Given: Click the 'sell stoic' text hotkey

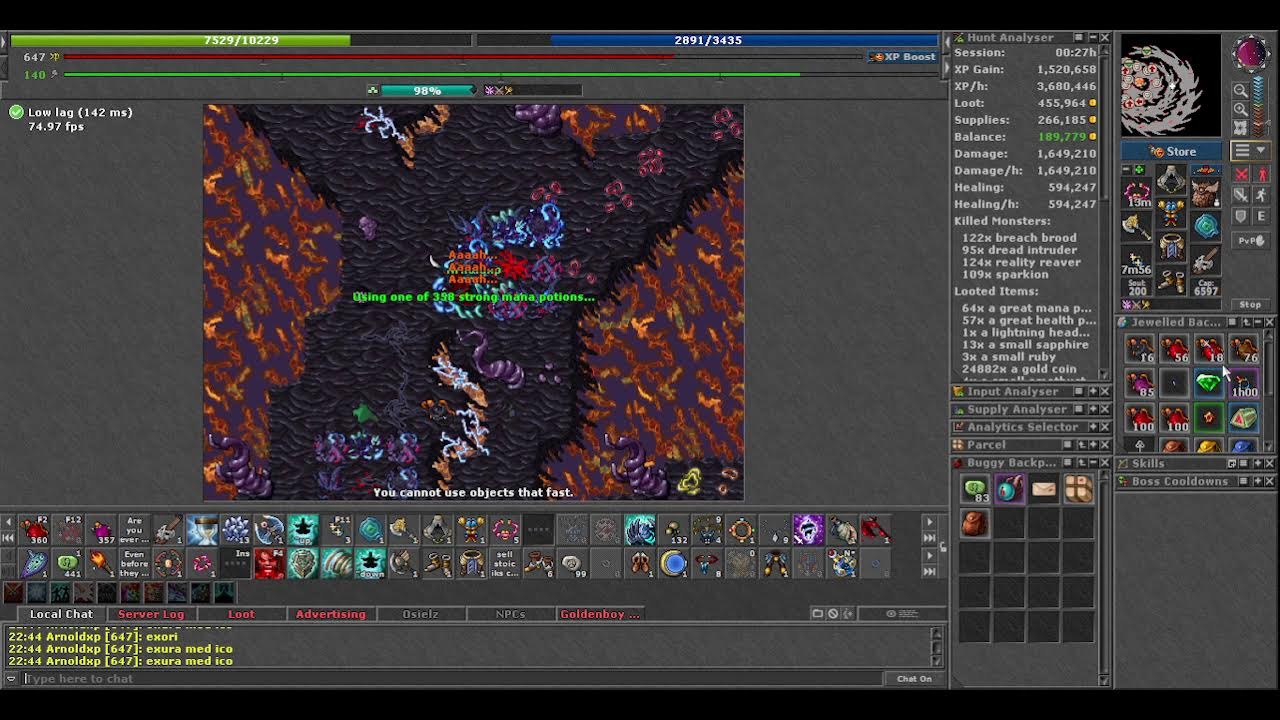Looking at the screenshot, I should (x=505, y=564).
